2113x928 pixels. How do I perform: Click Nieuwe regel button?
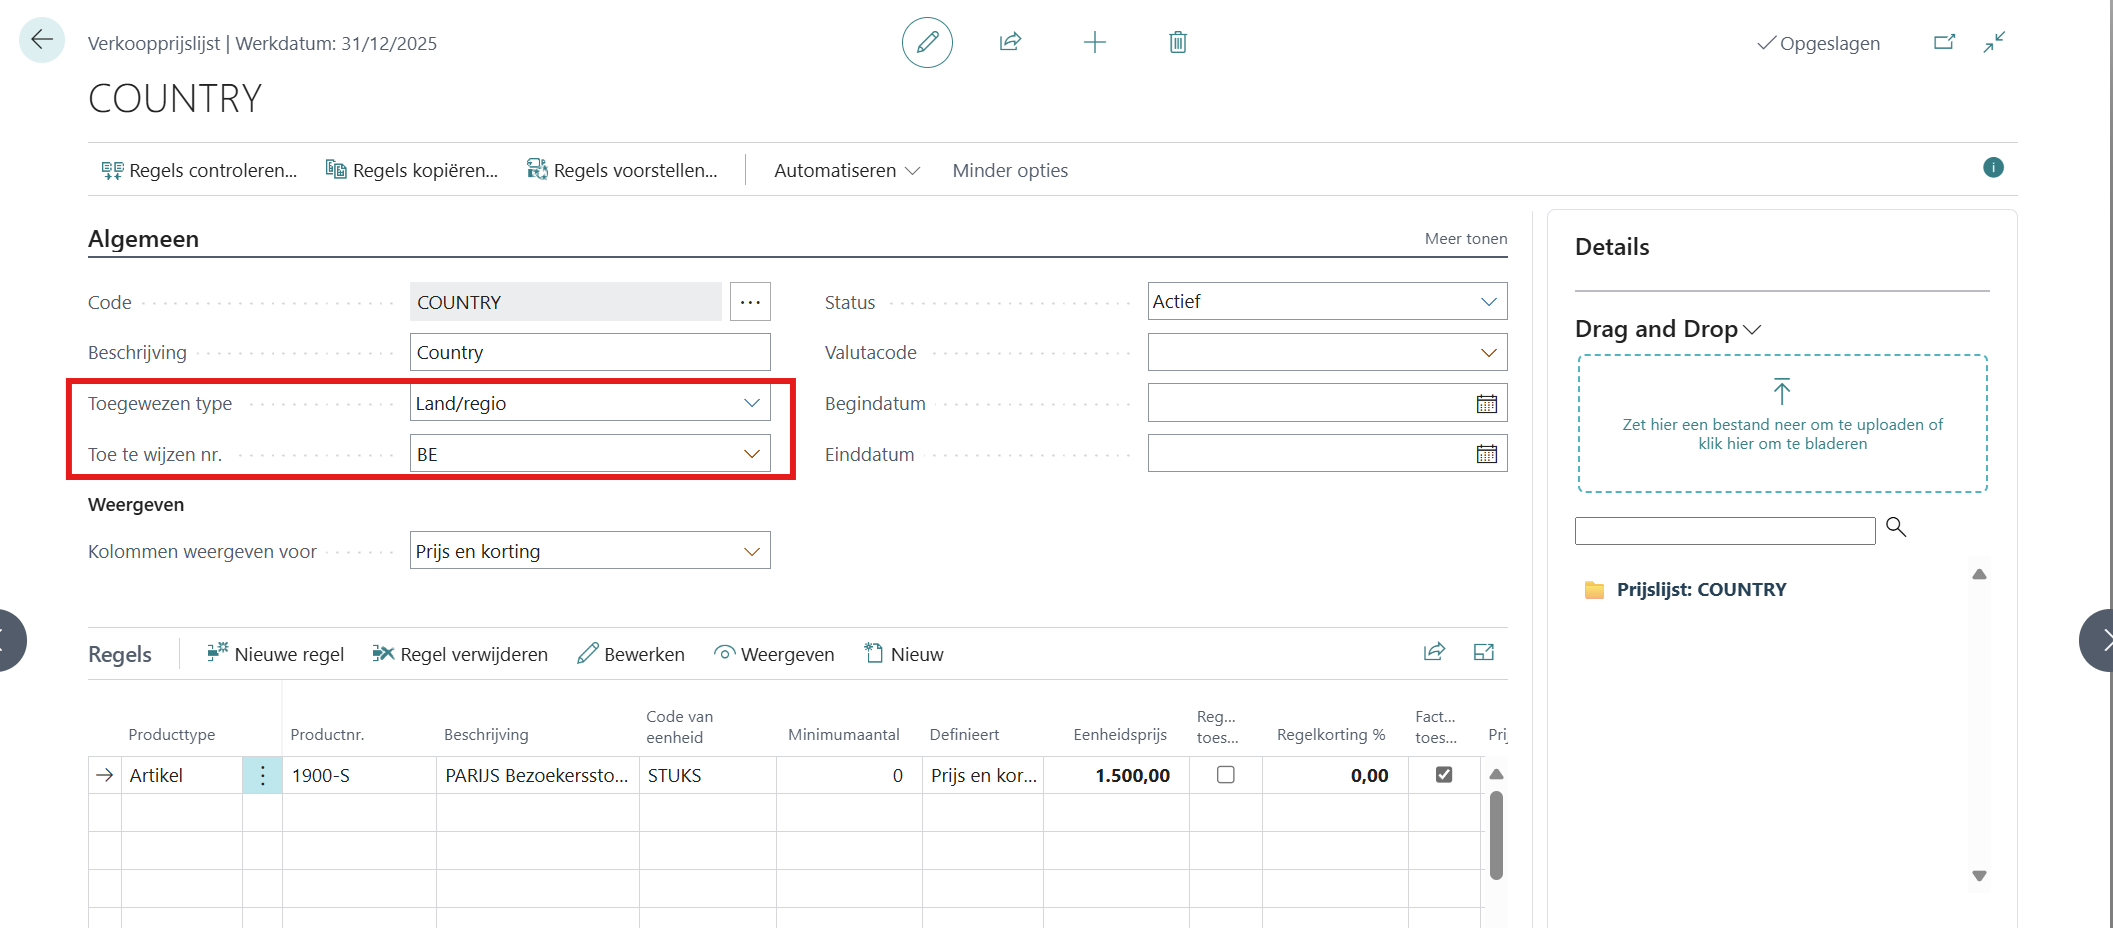coord(275,654)
